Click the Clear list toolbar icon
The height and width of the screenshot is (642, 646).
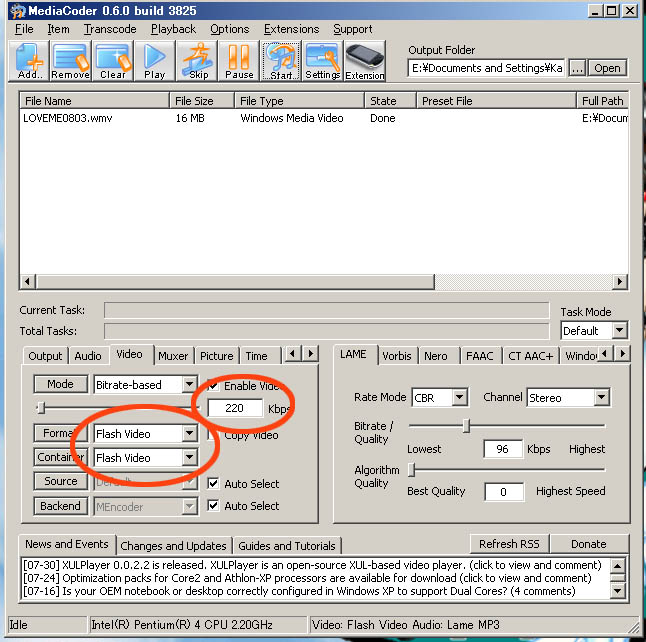click(113, 61)
